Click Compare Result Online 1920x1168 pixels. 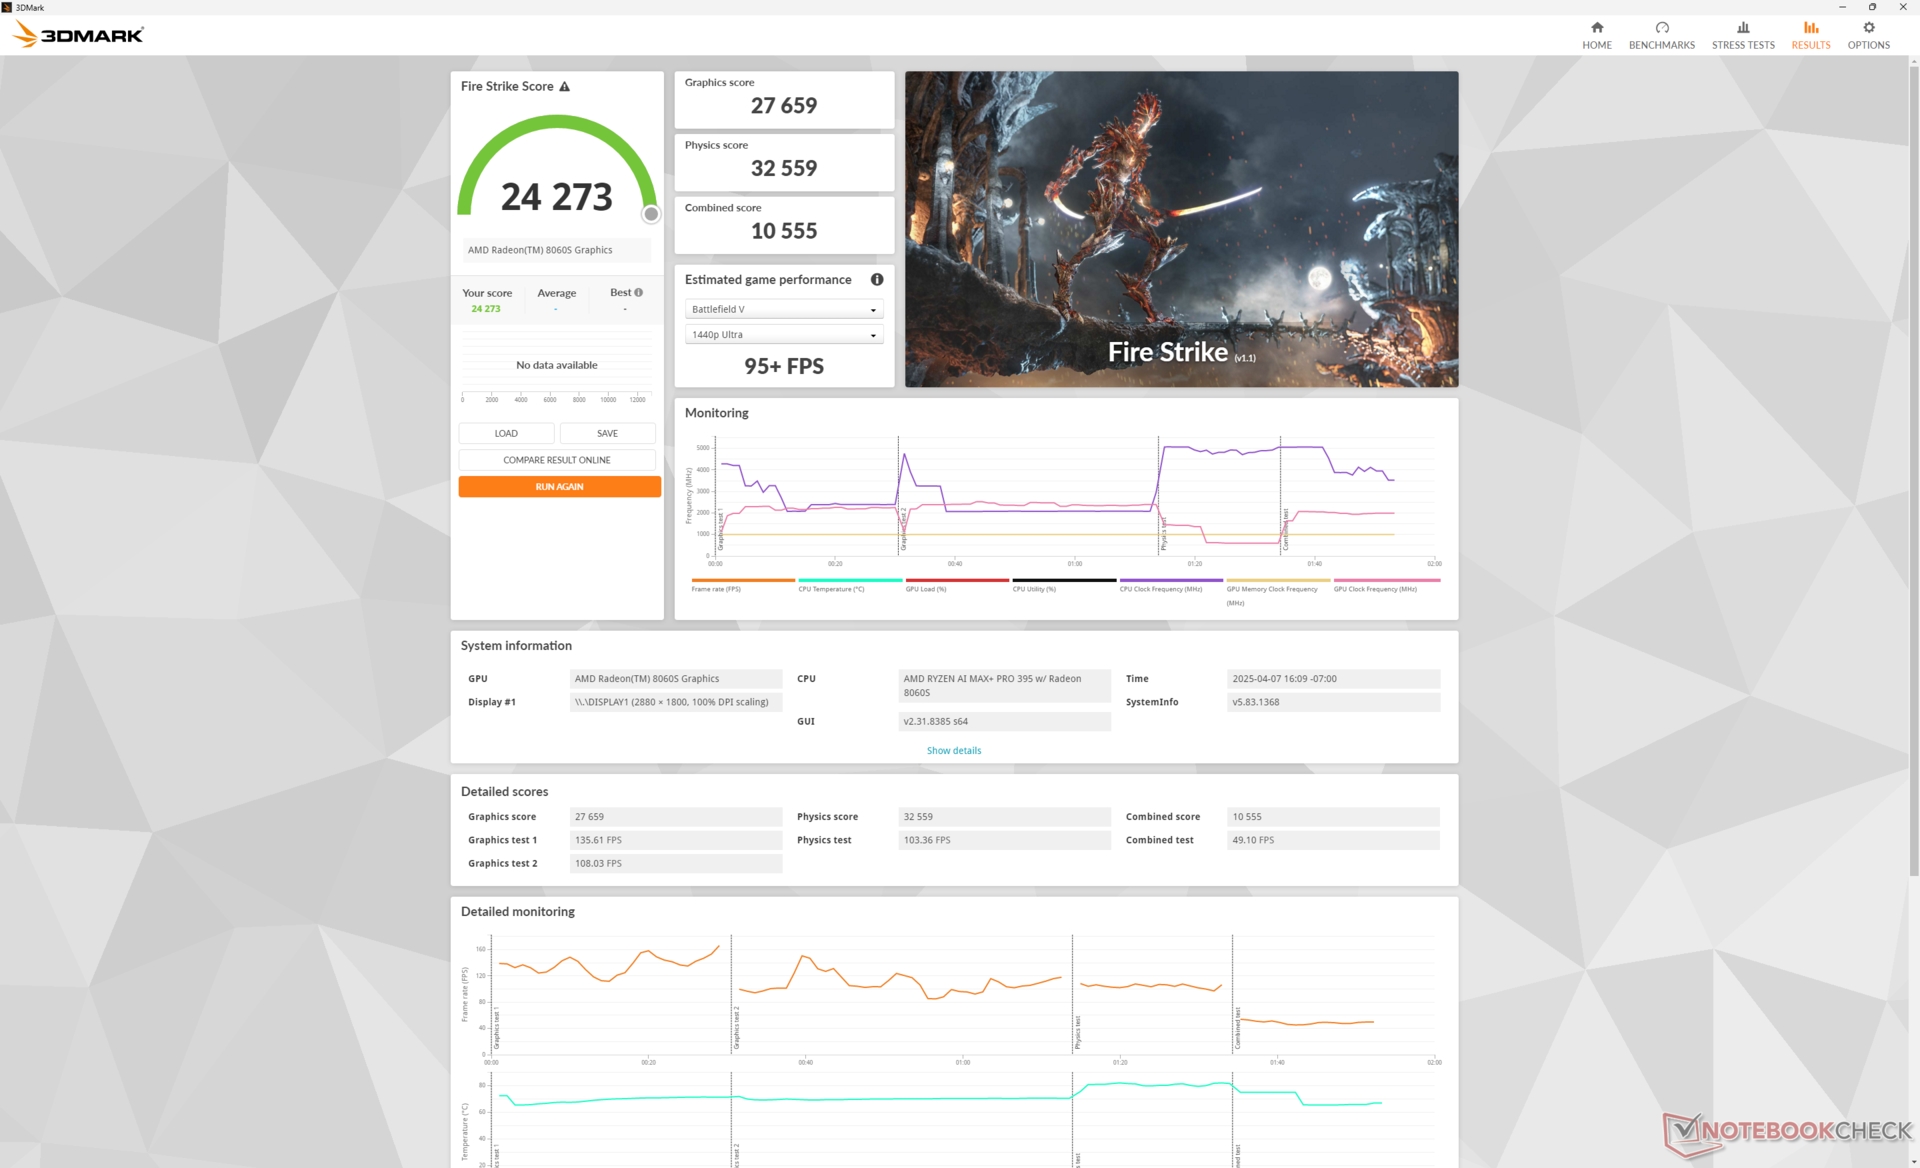point(557,460)
